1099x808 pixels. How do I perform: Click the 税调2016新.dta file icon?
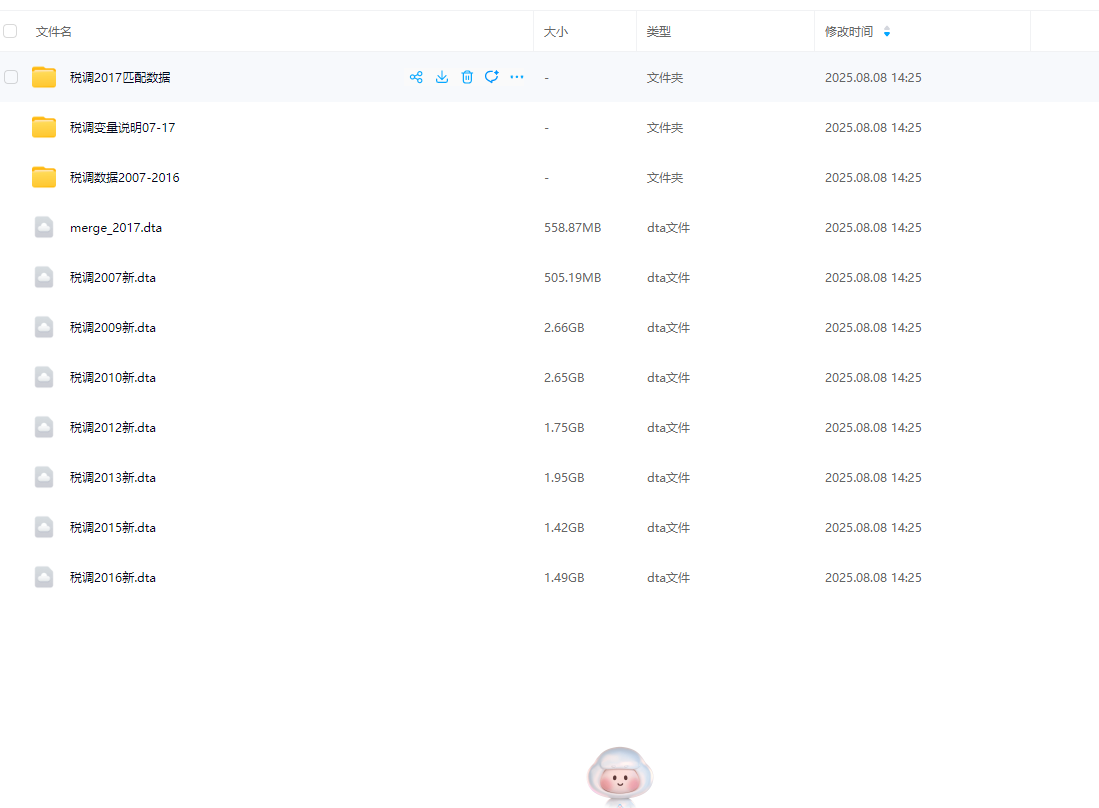44,577
